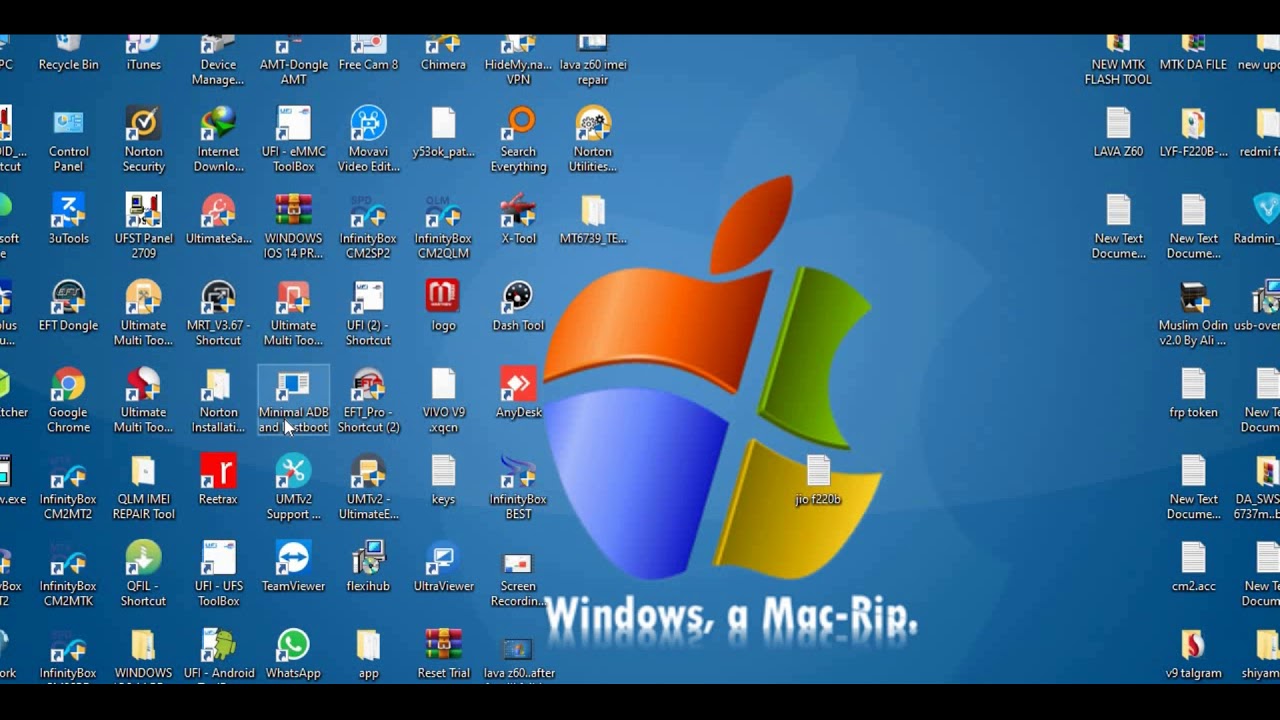Launch InfinityBox CM2SP2
This screenshot has width=1280, height=720.
[x=368, y=227]
